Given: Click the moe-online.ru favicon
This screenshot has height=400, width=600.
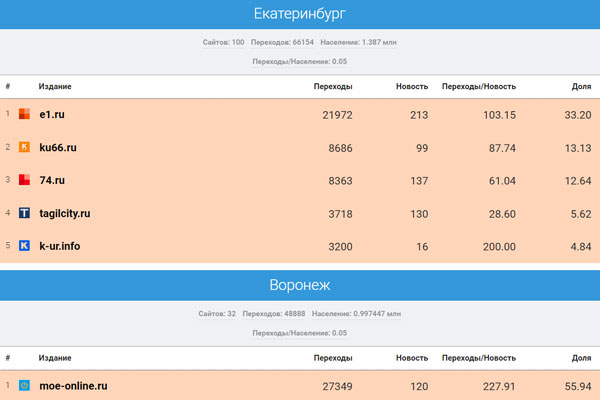Looking at the screenshot, I should pos(25,385).
